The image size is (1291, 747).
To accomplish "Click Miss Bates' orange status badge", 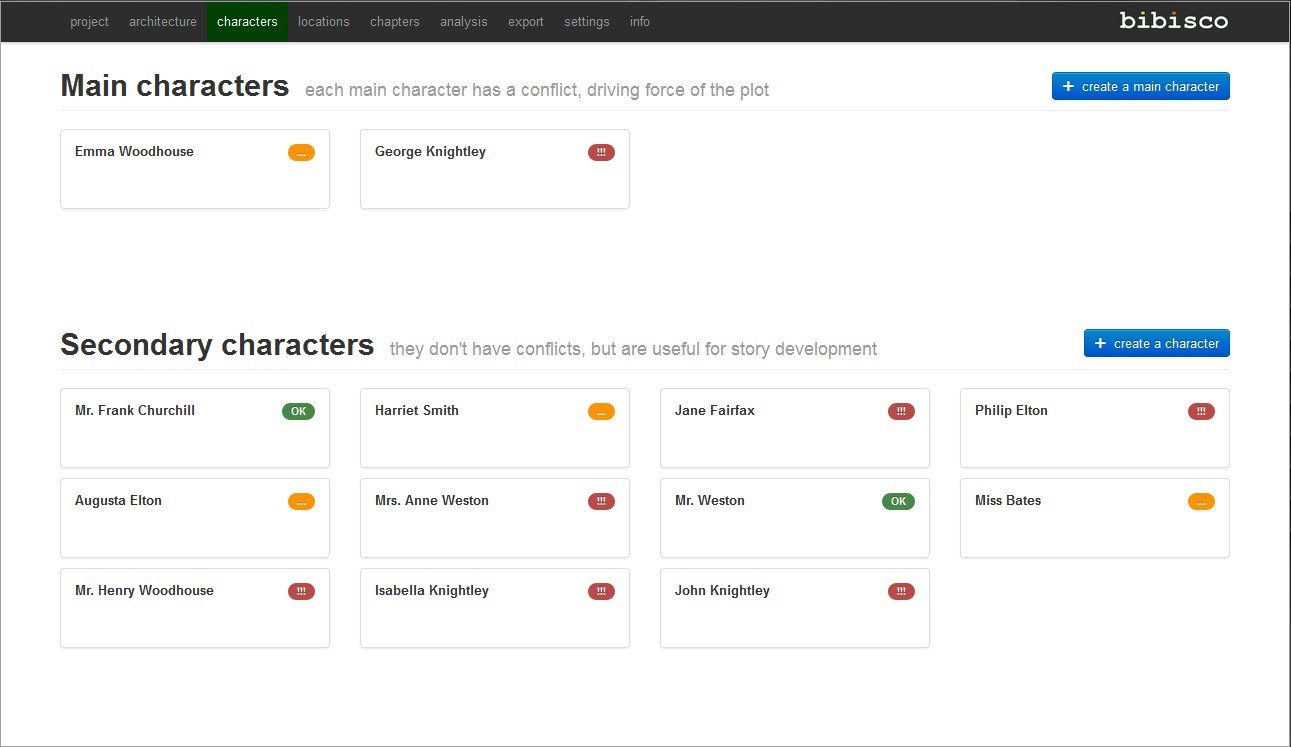I will tap(1201, 502).
